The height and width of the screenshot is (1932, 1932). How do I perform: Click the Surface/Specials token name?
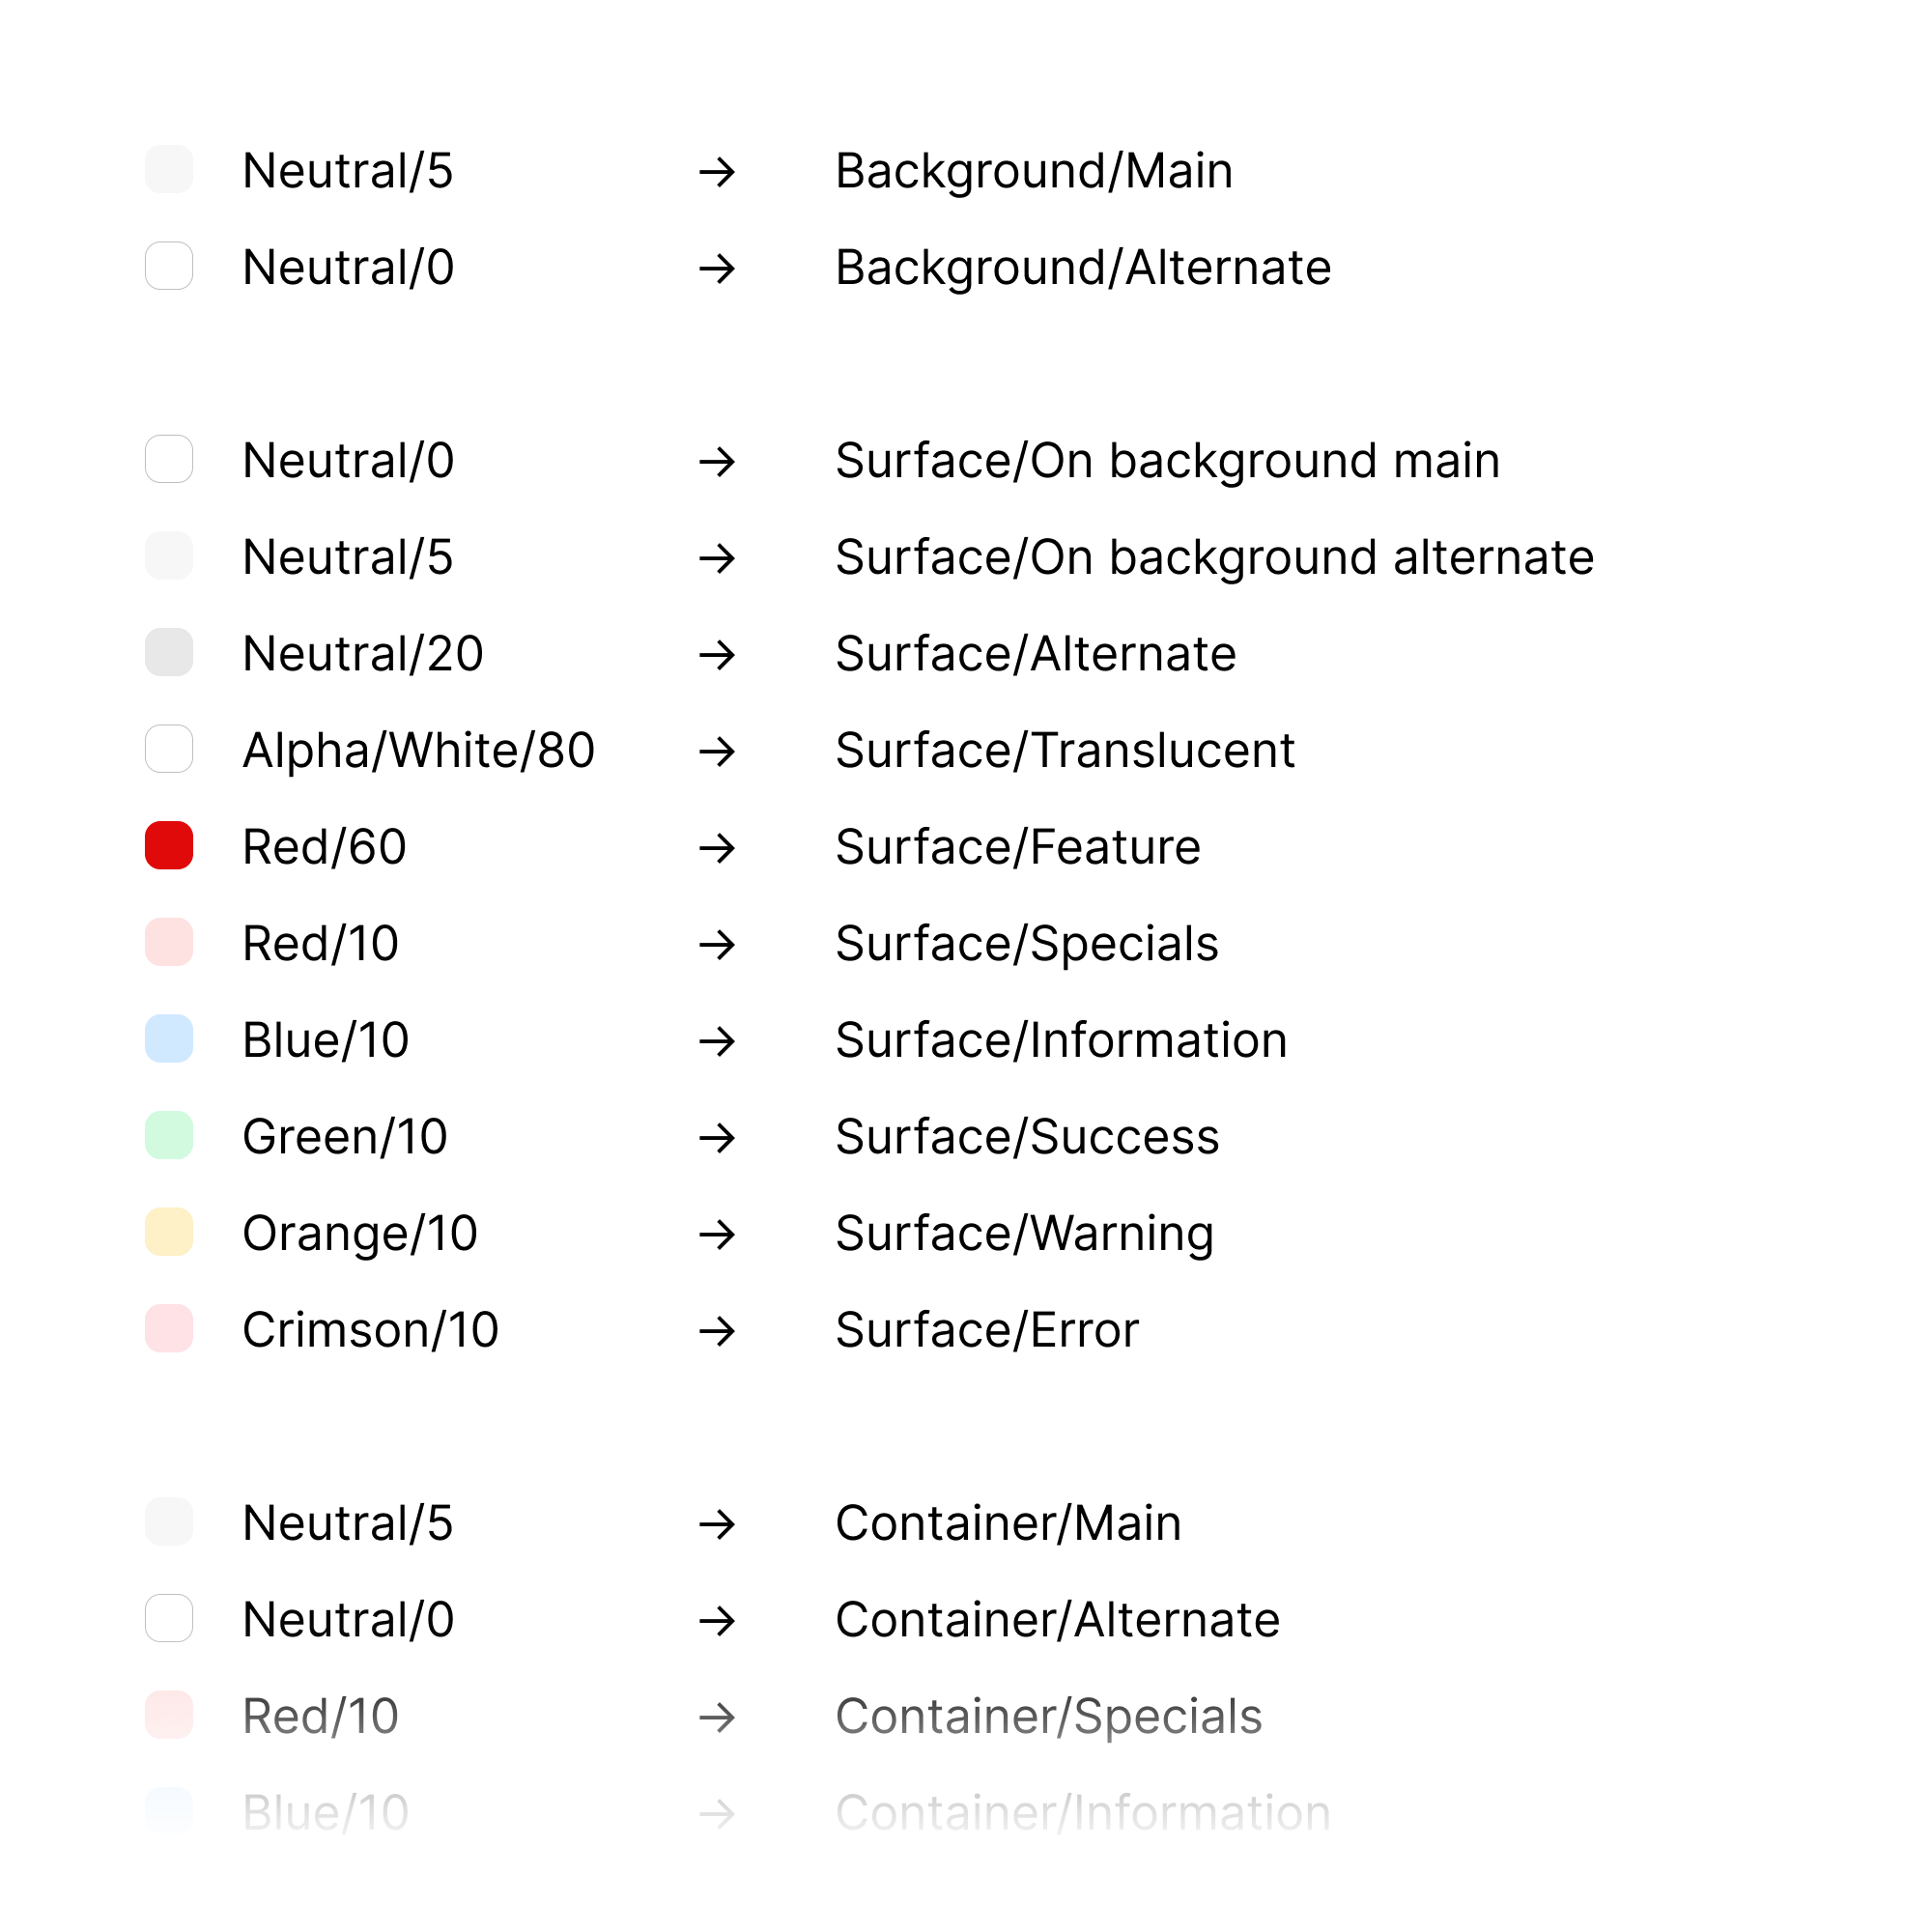pyautogui.click(x=1027, y=945)
